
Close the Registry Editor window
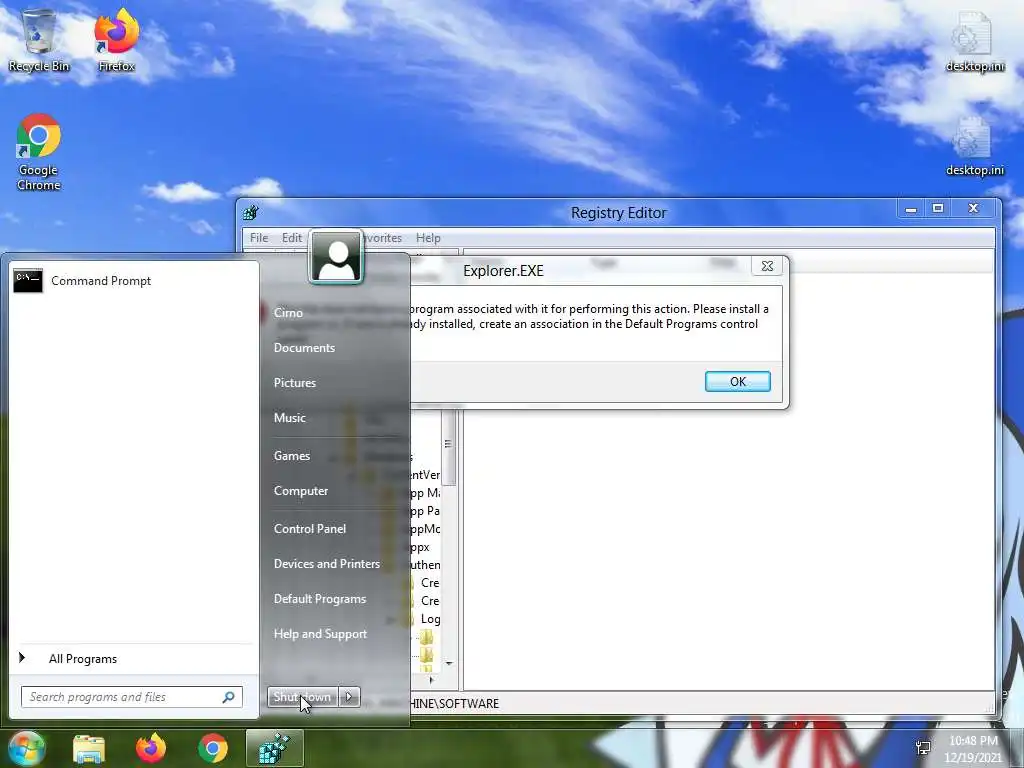tap(973, 209)
